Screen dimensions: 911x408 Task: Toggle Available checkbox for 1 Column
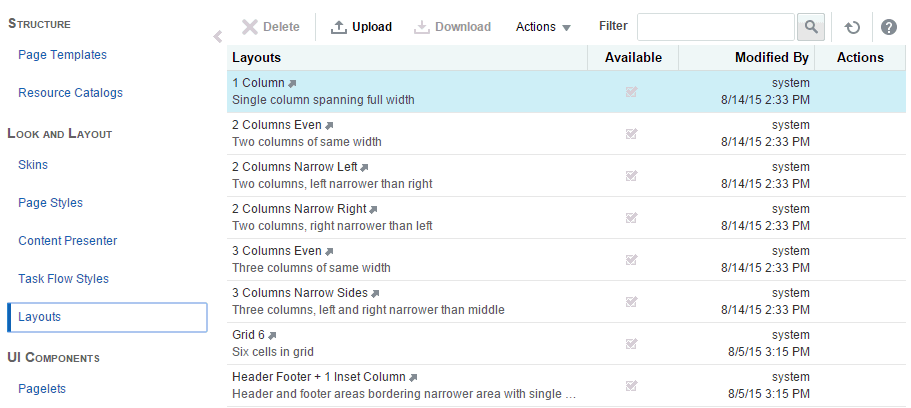pos(632,92)
